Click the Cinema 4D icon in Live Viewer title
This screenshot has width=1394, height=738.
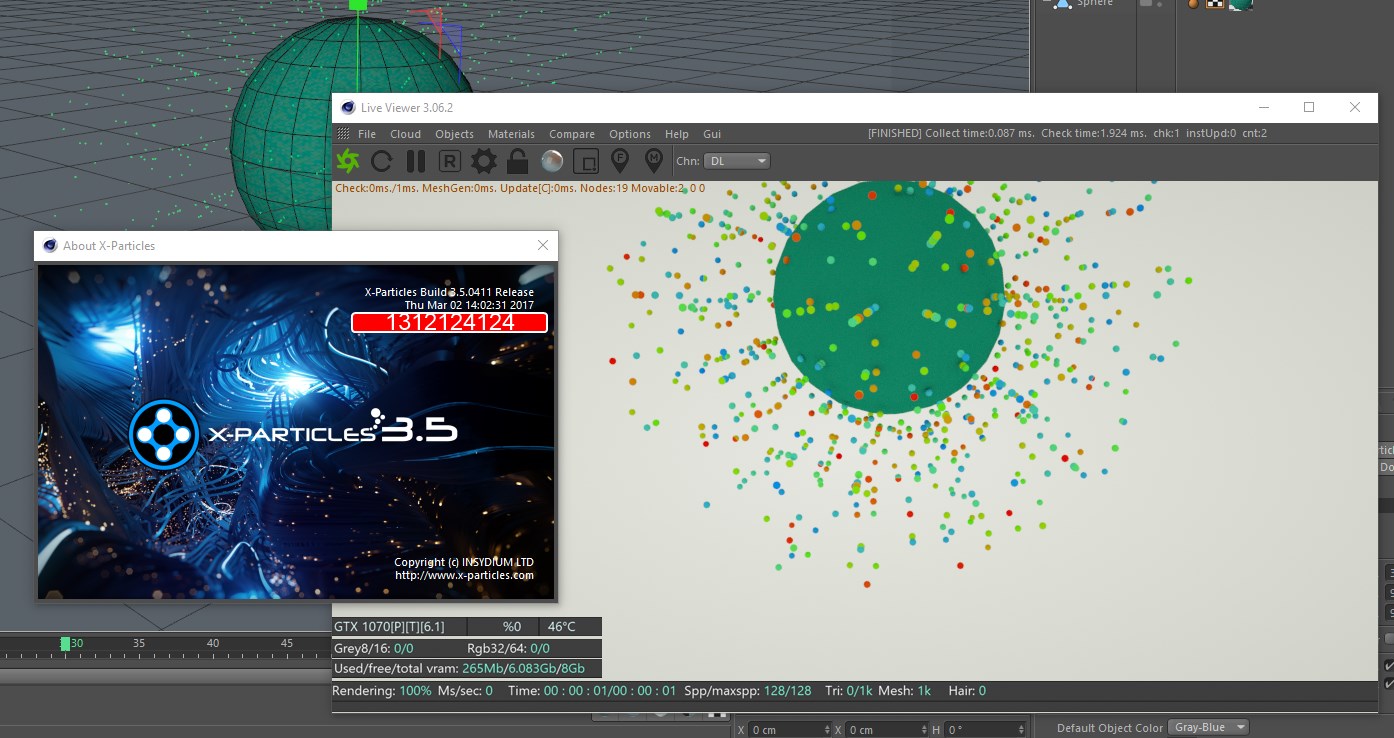347,107
